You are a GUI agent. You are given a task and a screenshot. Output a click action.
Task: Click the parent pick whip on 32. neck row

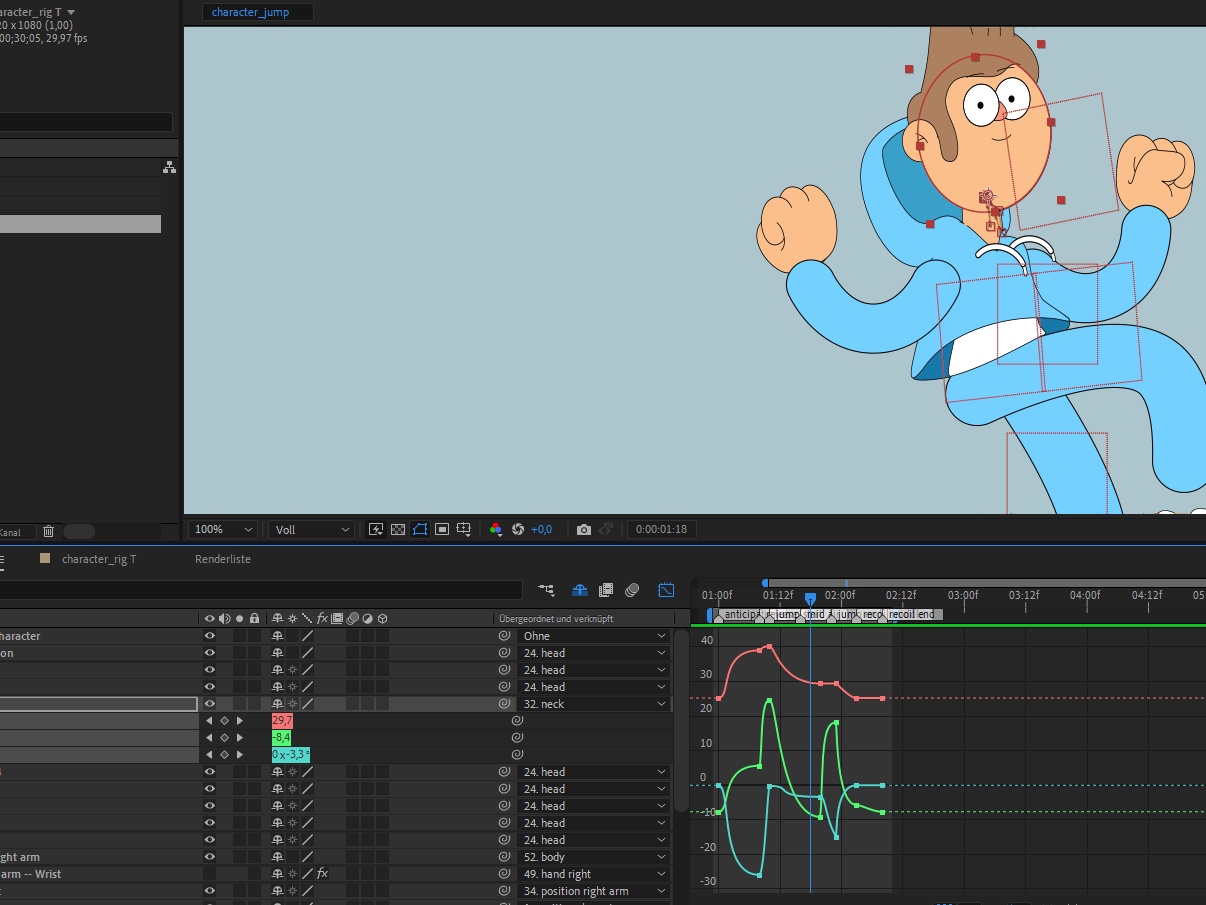coord(504,704)
